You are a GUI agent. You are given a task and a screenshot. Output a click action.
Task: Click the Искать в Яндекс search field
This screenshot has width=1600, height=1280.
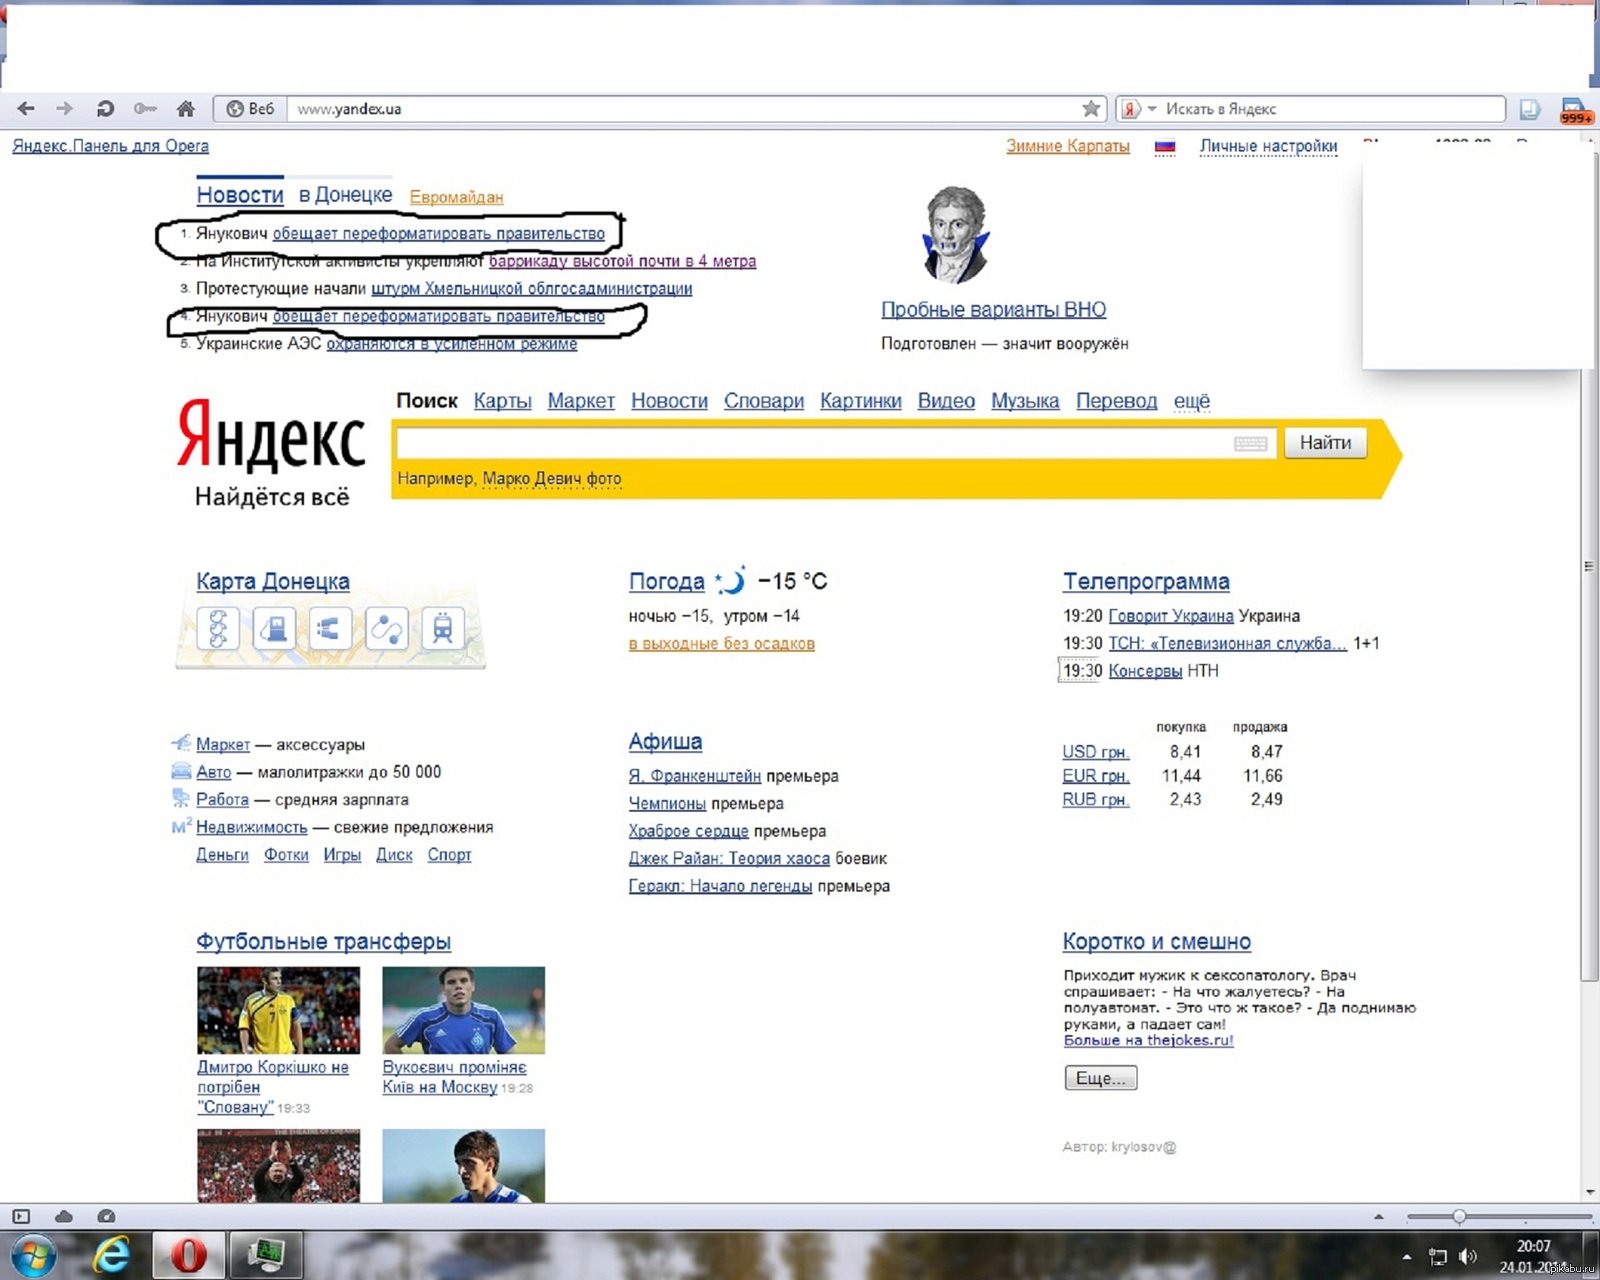(1330, 109)
